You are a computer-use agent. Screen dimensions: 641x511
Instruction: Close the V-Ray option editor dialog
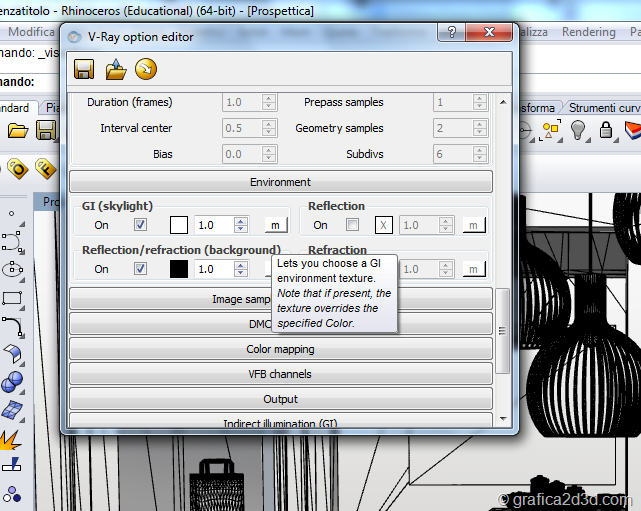[489, 32]
